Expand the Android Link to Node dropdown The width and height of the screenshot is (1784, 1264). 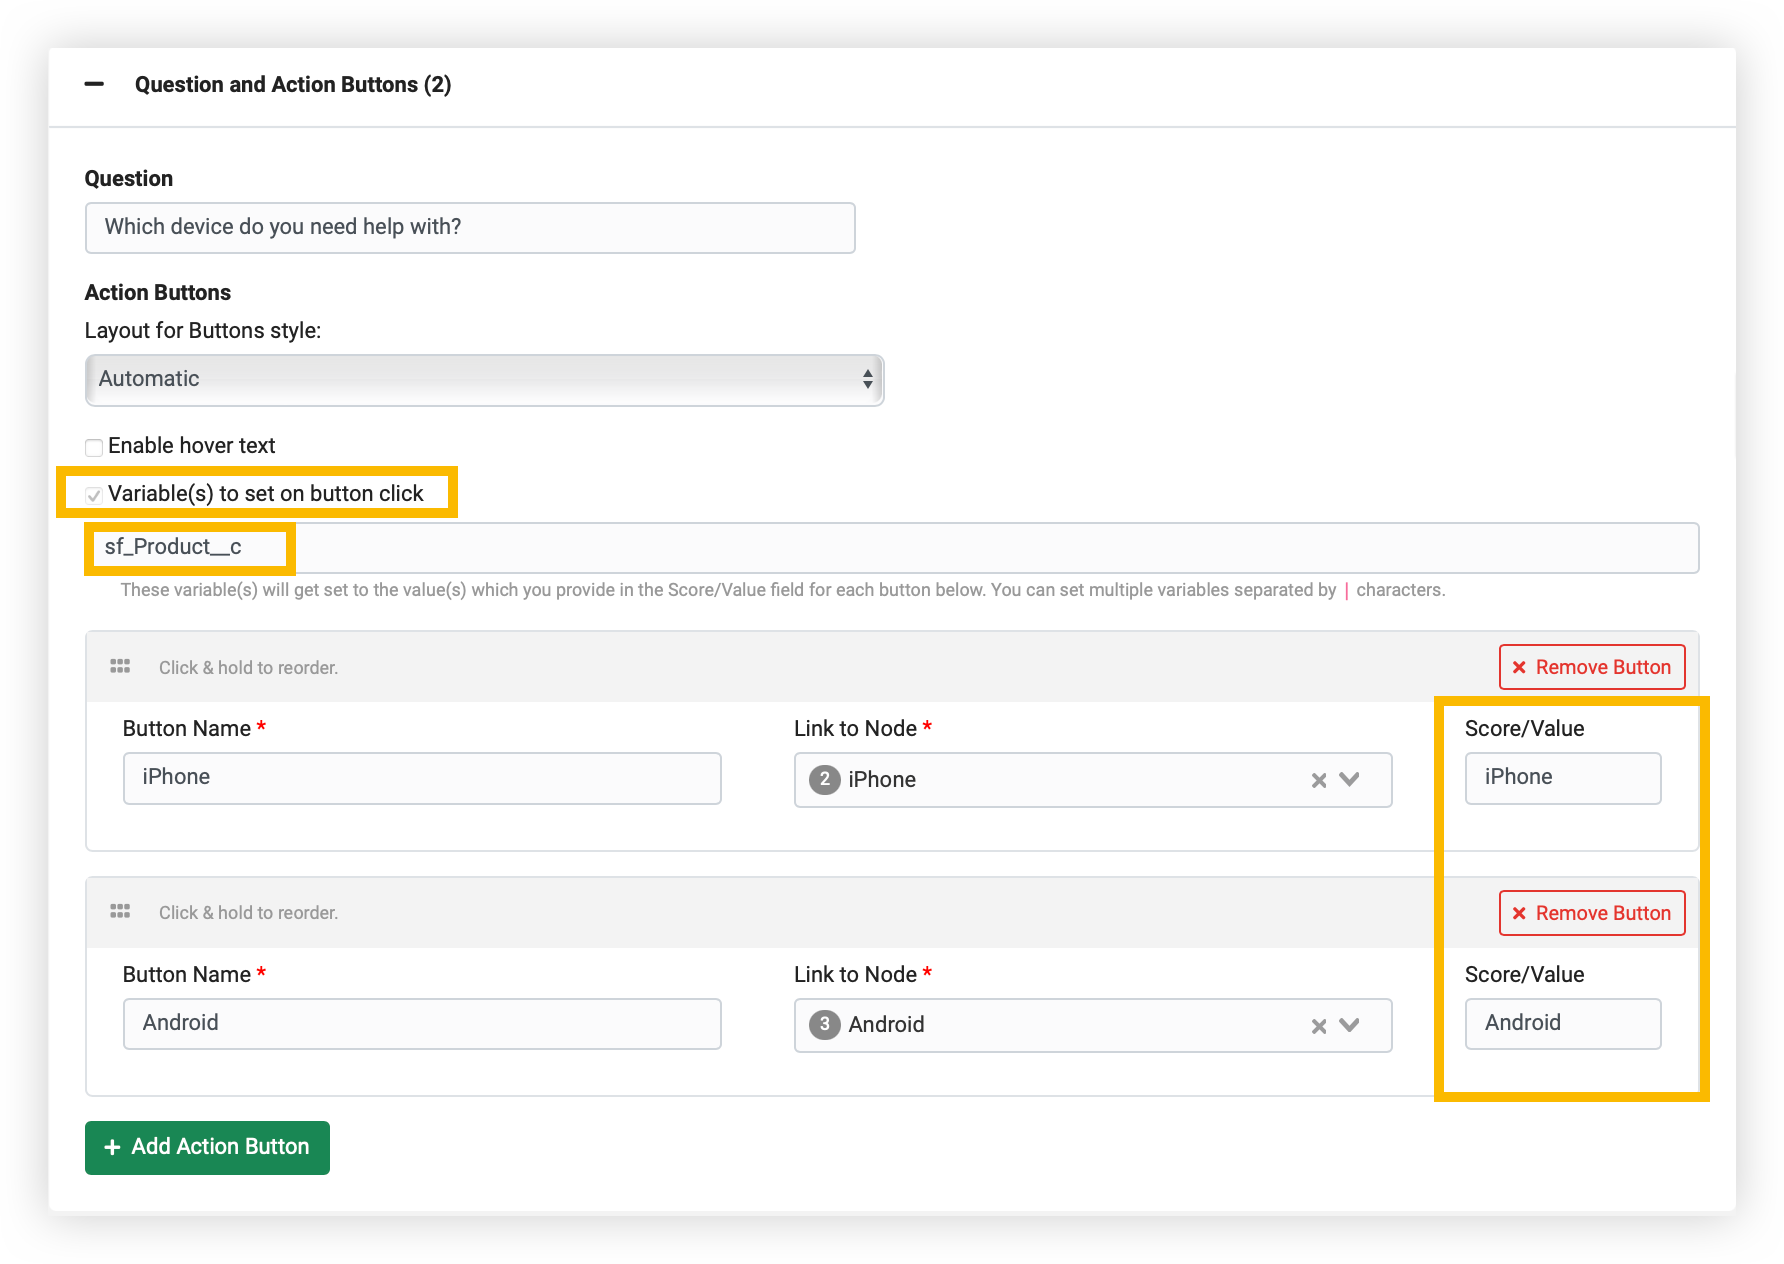(1351, 1025)
